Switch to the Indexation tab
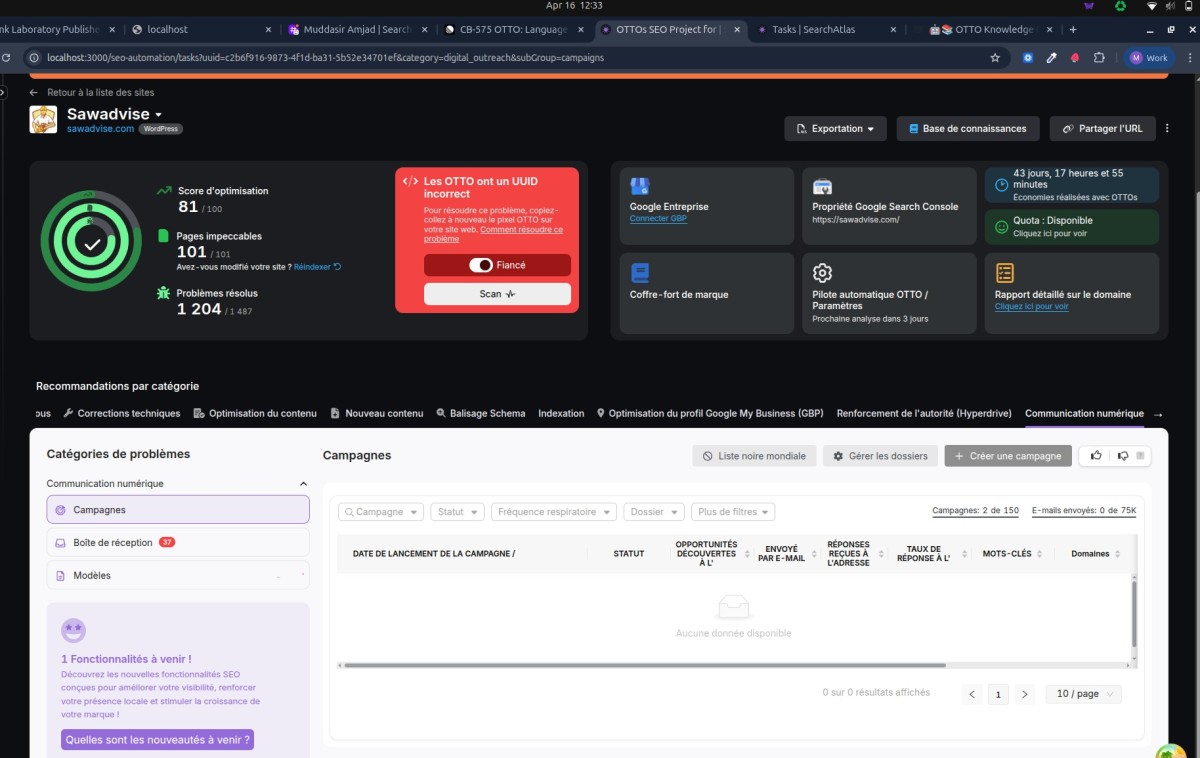This screenshot has height=758, width=1200. pyautogui.click(x=561, y=413)
